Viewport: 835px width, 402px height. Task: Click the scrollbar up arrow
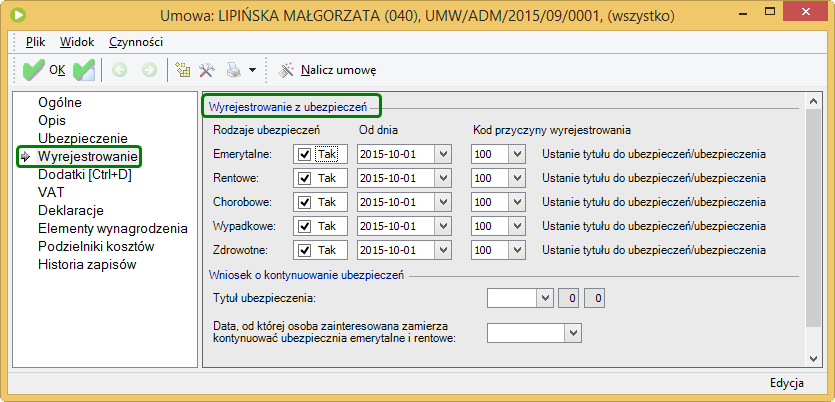(813, 101)
